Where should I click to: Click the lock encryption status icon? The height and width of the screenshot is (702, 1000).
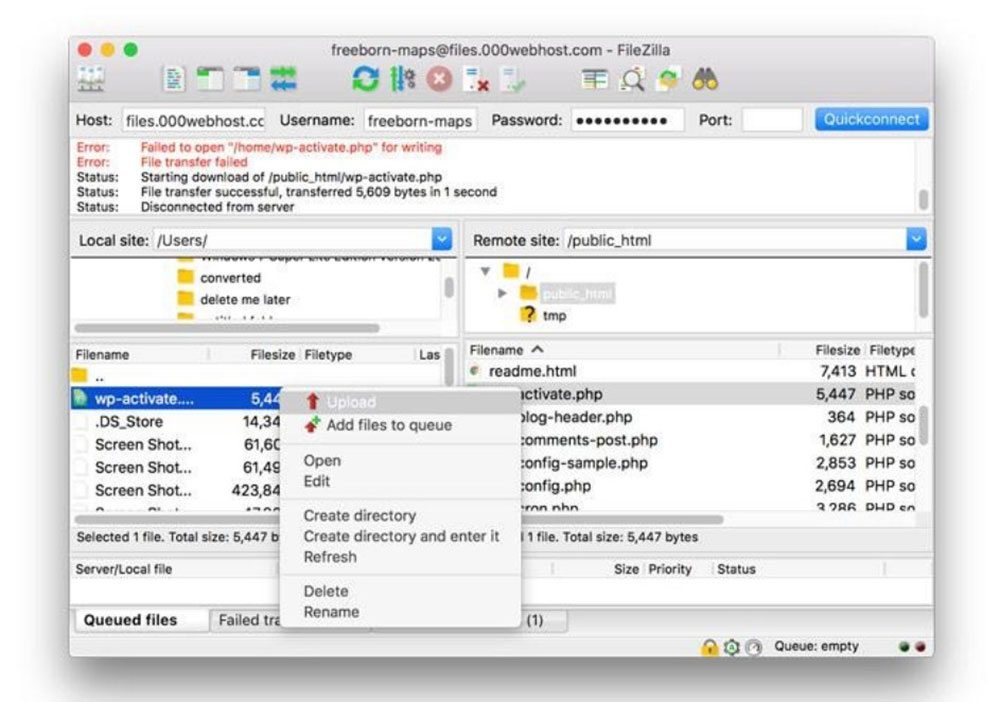click(x=709, y=647)
